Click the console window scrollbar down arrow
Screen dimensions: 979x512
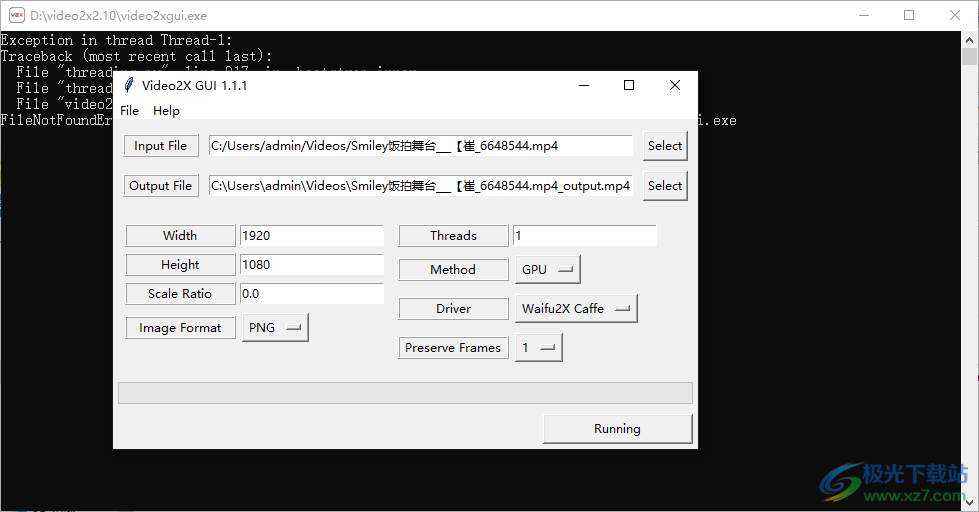pos(969,503)
